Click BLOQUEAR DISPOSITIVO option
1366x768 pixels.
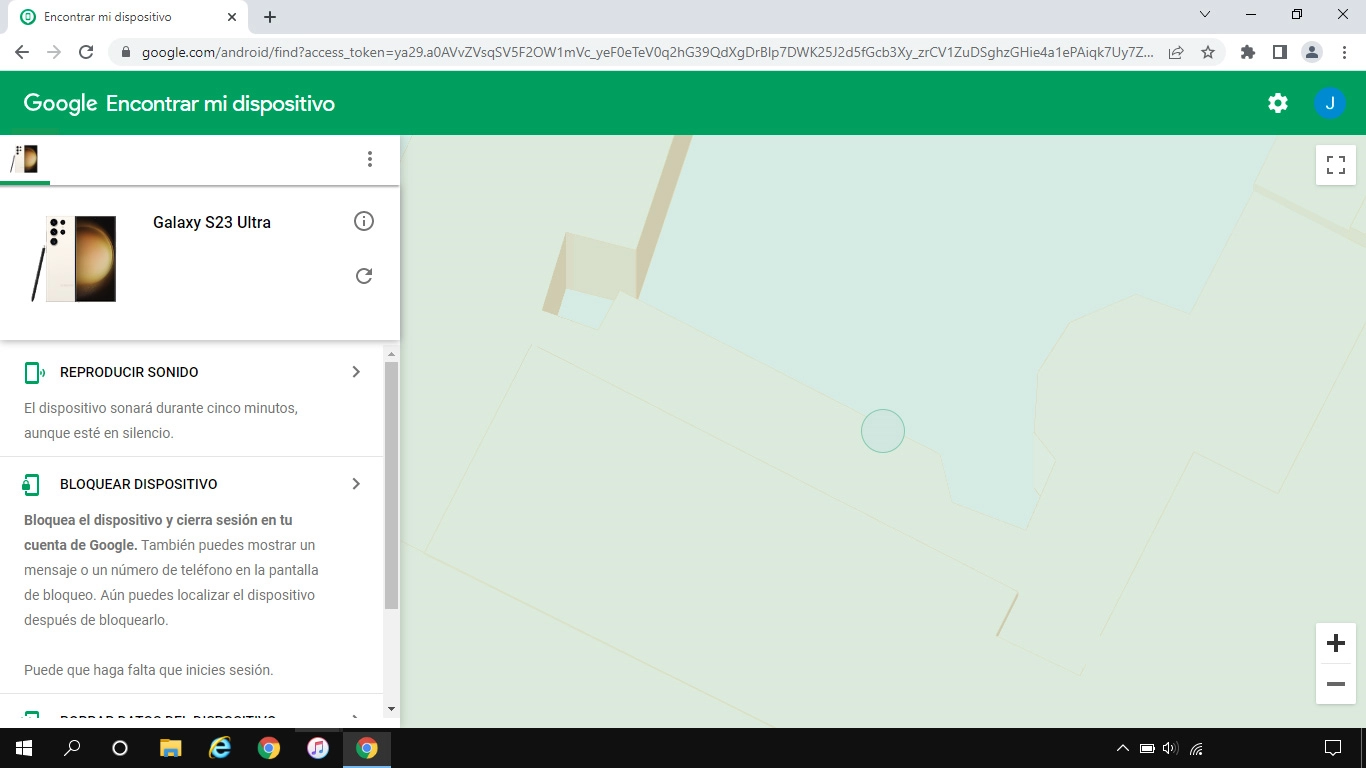pos(138,484)
